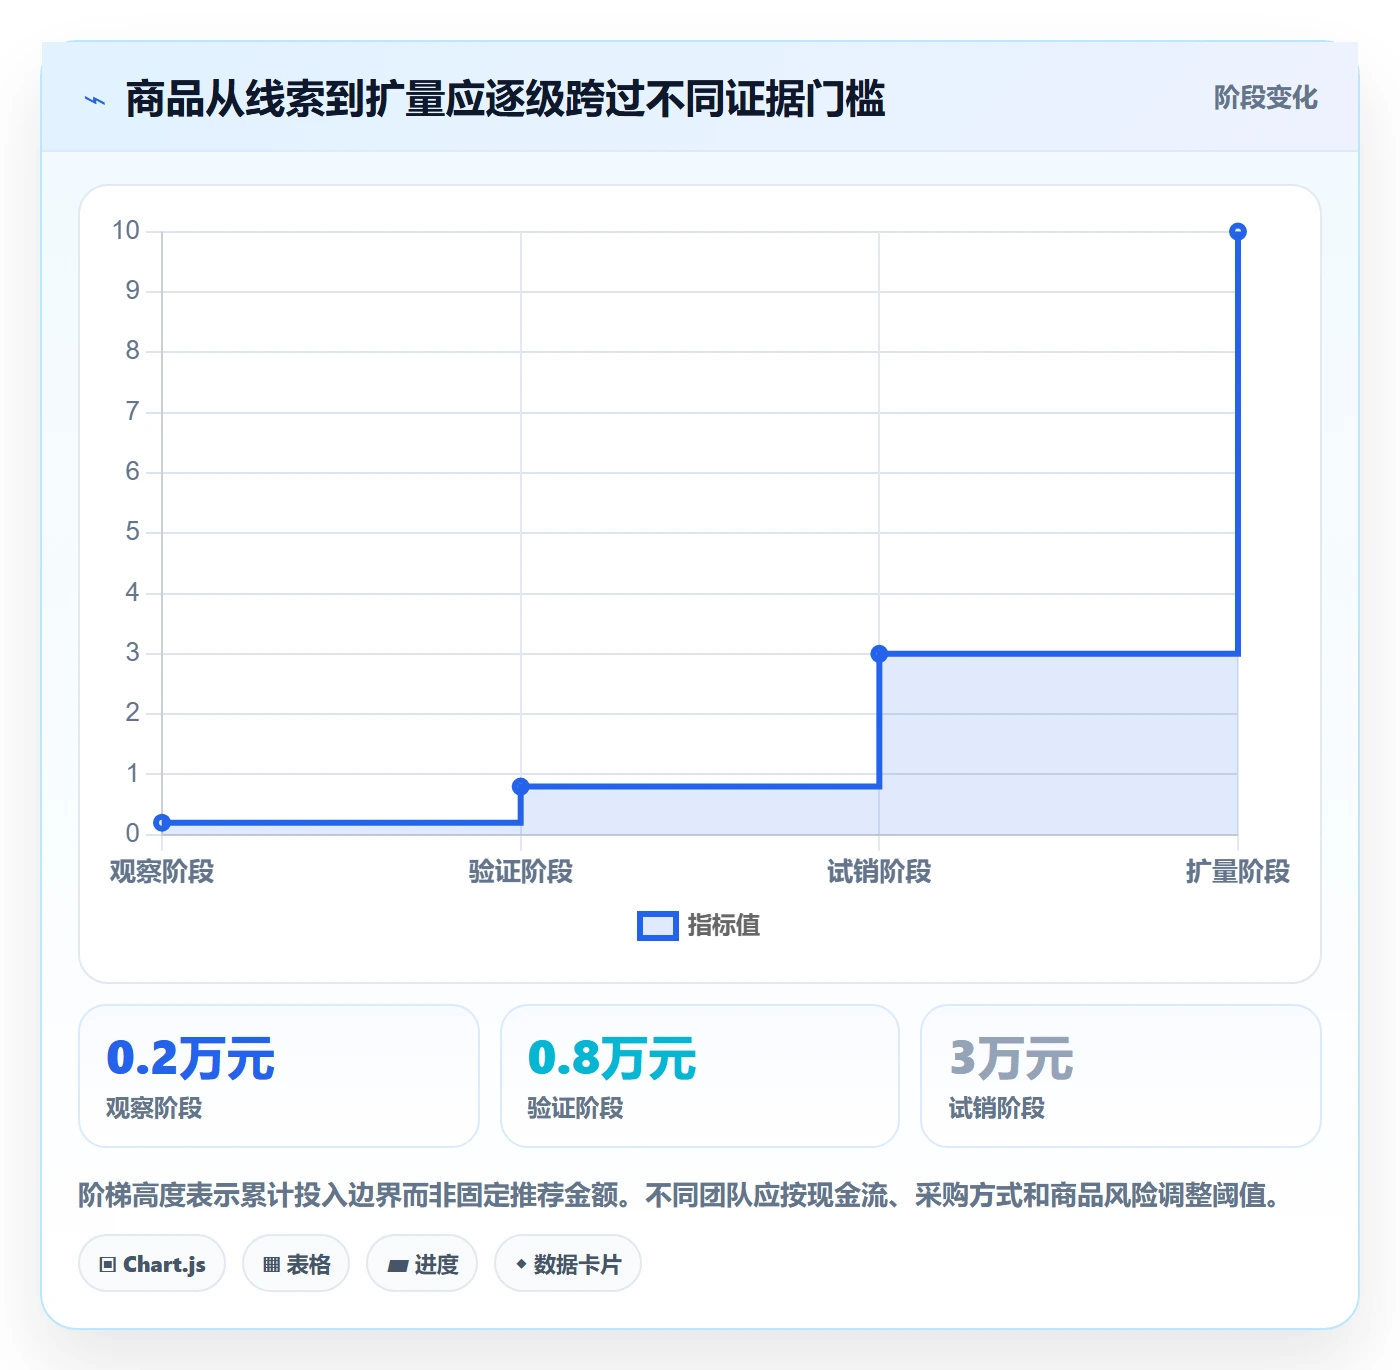Click the 扩量阶段 x-axis label

pyautogui.click(x=1238, y=872)
